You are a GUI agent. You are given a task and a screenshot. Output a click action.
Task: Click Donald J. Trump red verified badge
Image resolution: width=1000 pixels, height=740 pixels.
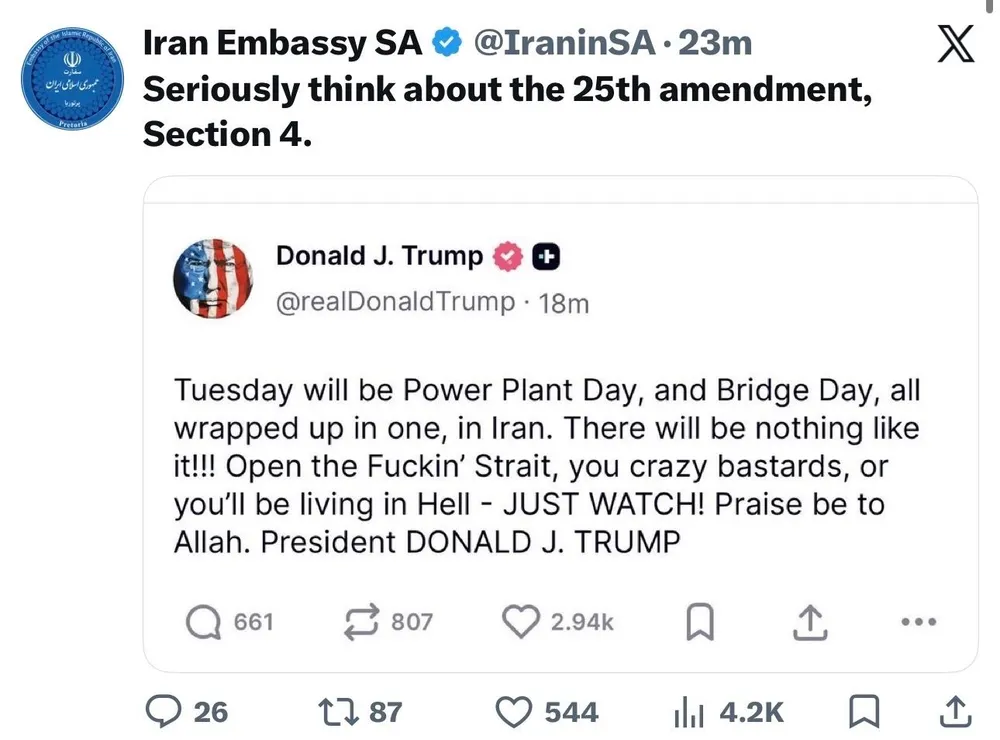click(509, 256)
